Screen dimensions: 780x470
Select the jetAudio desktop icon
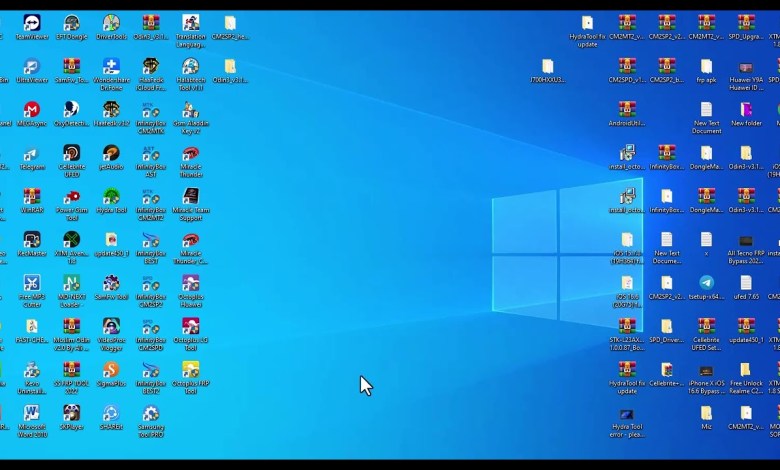point(111,154)
